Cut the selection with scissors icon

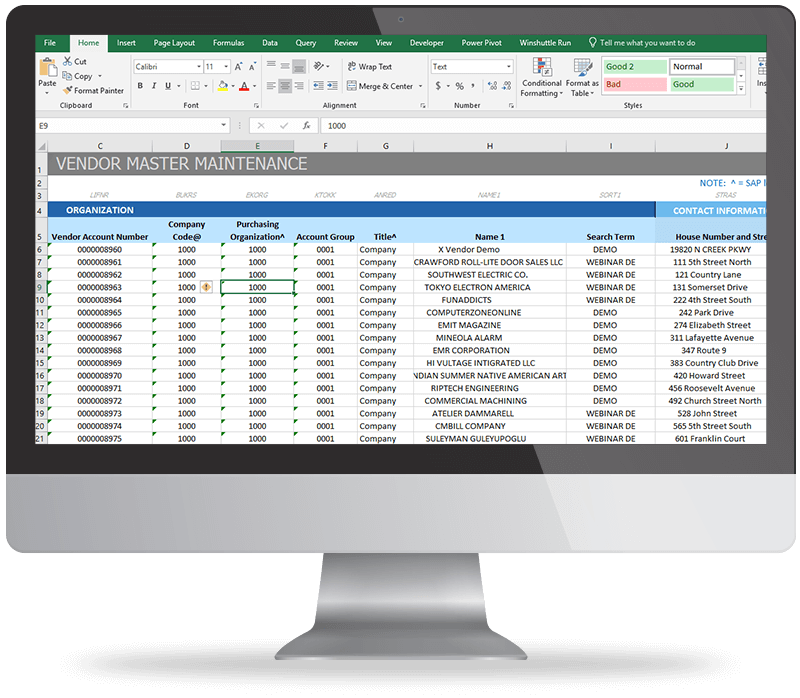[x=67, y=61]
